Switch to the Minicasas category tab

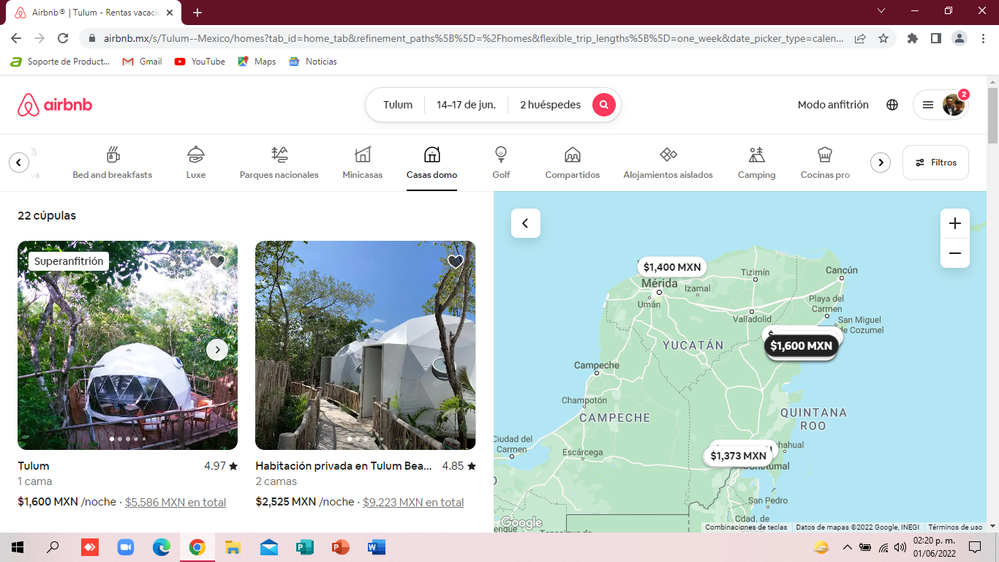coord(362,162)
